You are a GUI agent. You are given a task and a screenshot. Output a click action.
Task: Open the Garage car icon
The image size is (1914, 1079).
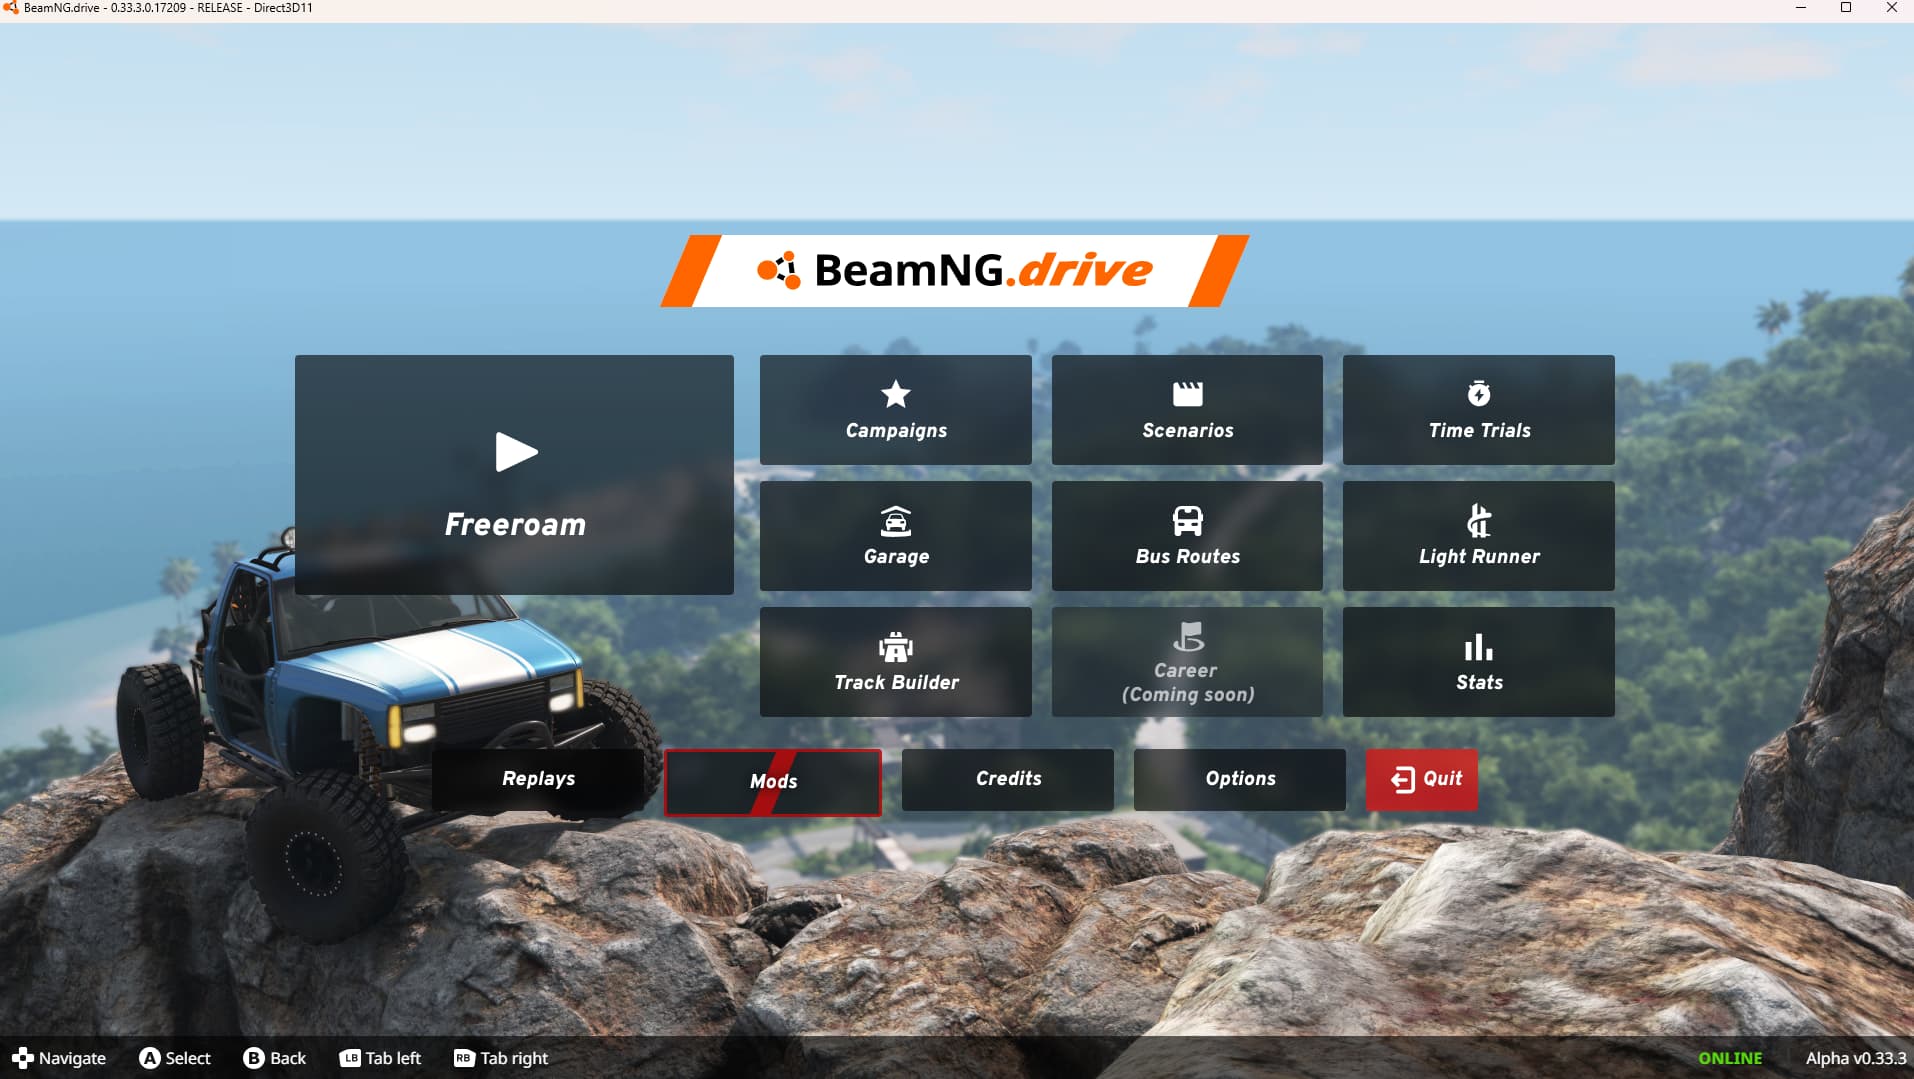point(895,521)
